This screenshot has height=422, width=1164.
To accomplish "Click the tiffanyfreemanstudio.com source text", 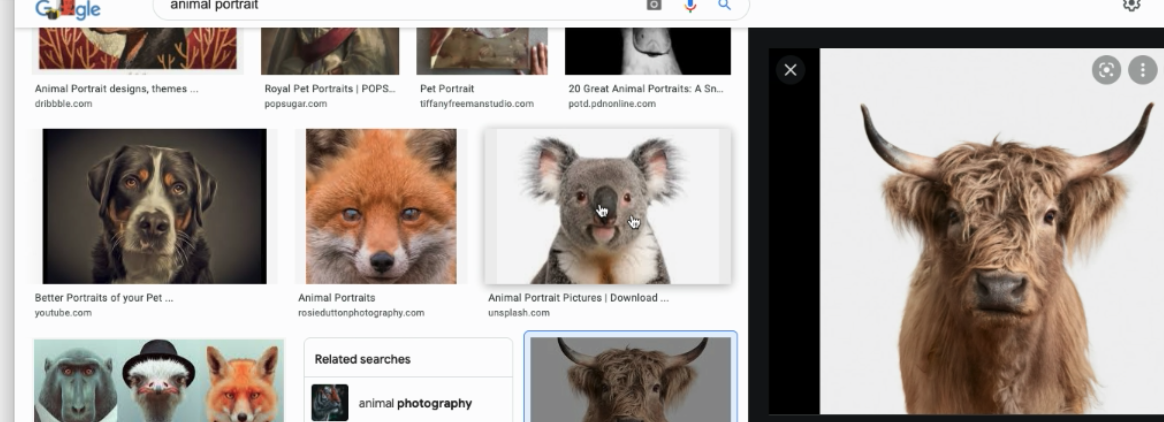I will (477, 103).
